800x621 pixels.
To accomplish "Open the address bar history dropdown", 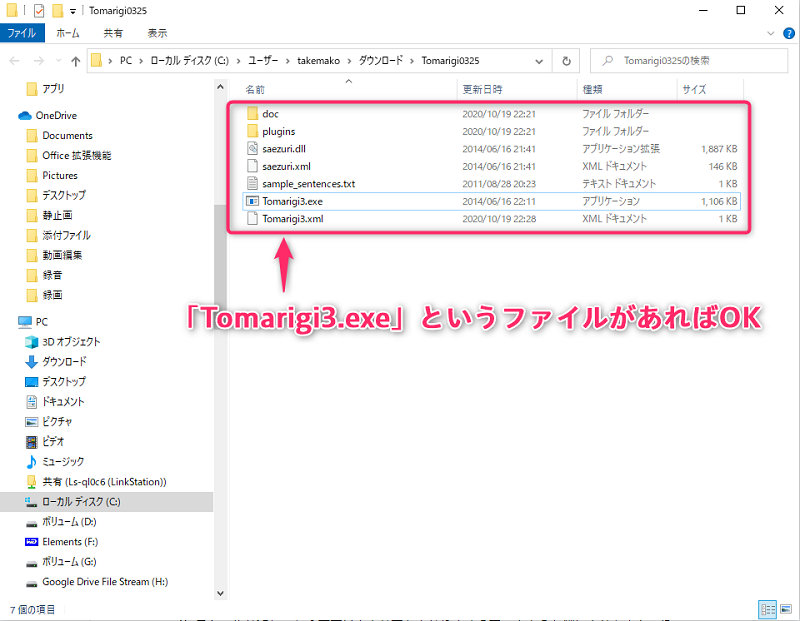I will pyautogui.click(x=537, y=61).
